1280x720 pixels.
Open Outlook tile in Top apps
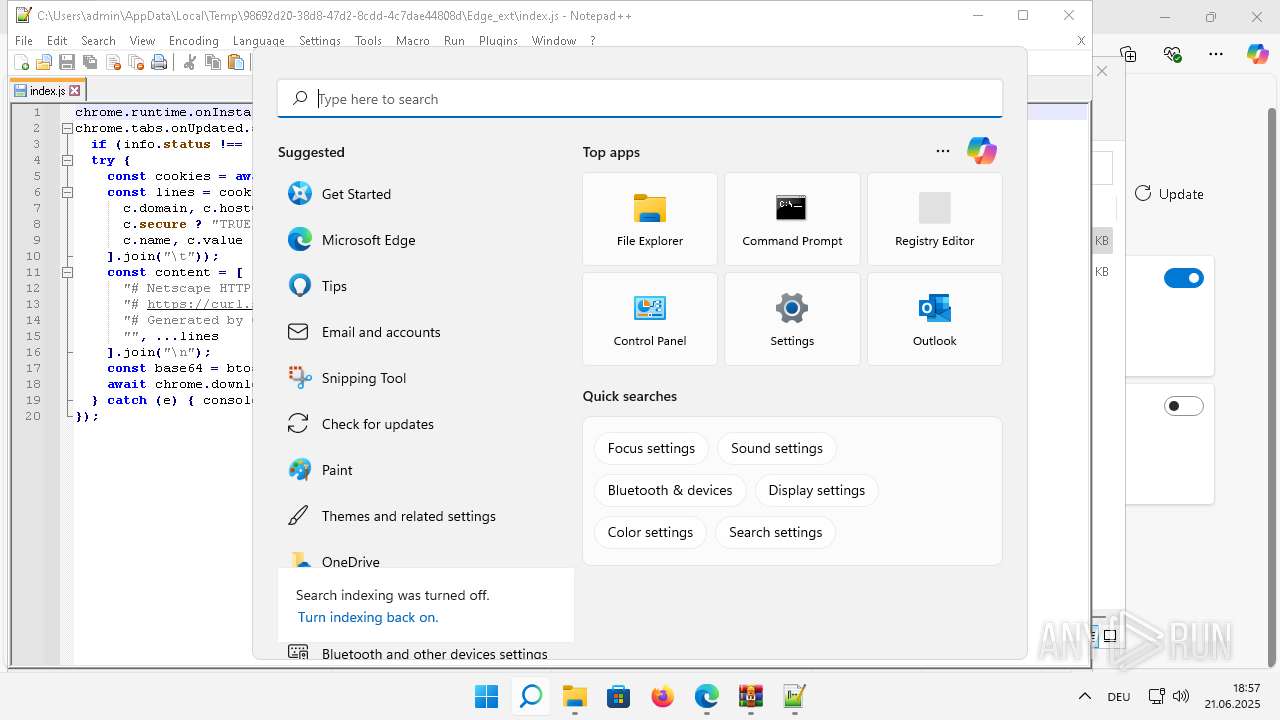(934, 319)
